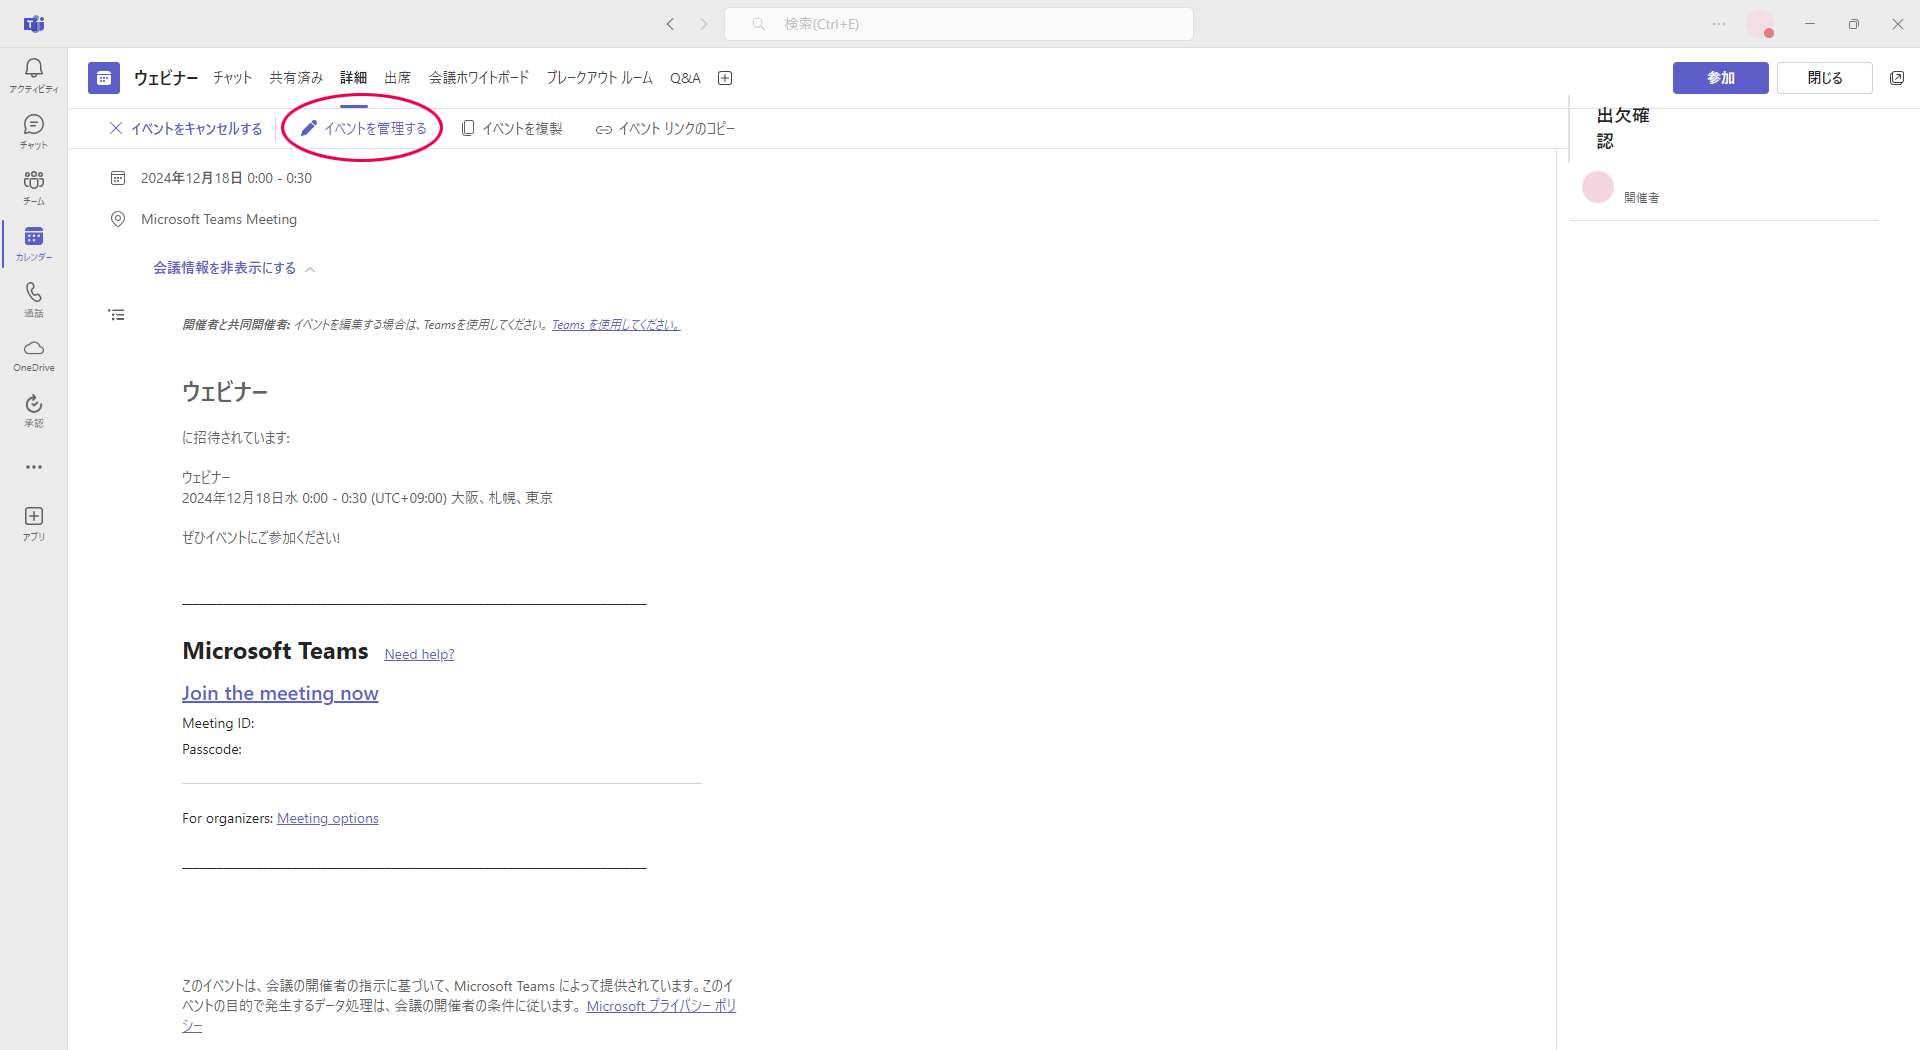Screen dimensions: 1920x1050
Task: Open the Calls icon in the sidebar
Action: [x=34, y=298]
